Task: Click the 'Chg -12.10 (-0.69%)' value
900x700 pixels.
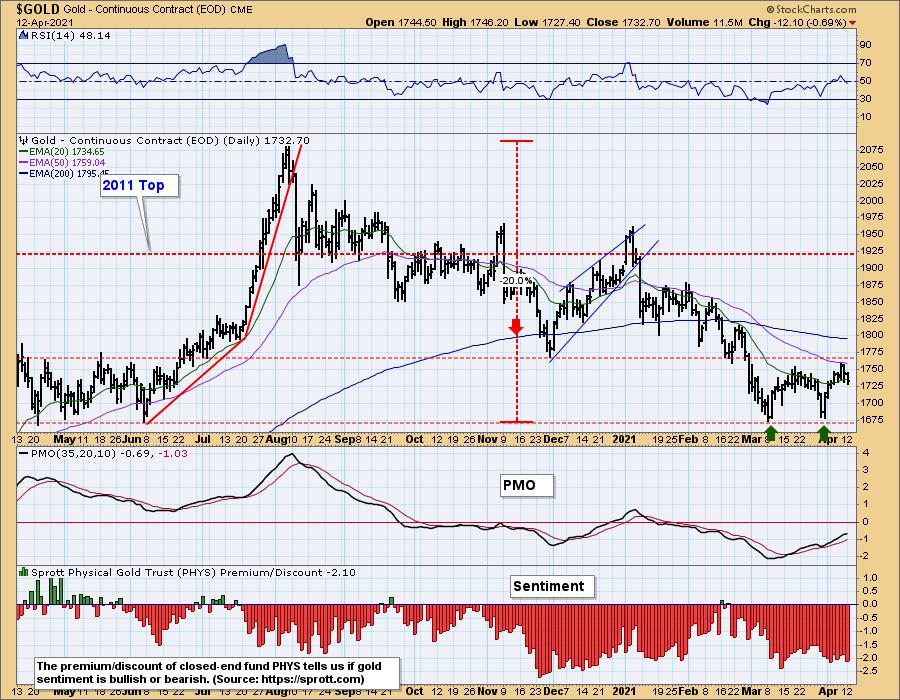Action: (x=797, y=23)
